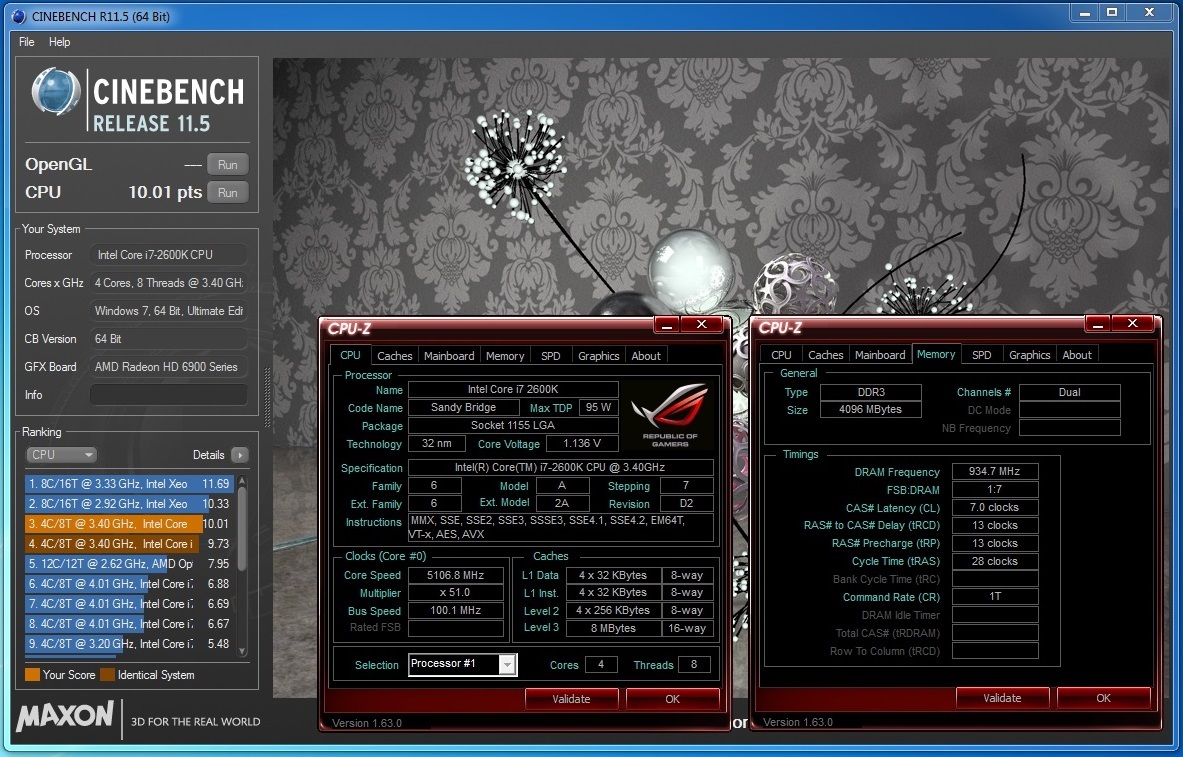1183x757 pixels.
Task: Click the Details arrow button in Ranking
Action: 240,454
